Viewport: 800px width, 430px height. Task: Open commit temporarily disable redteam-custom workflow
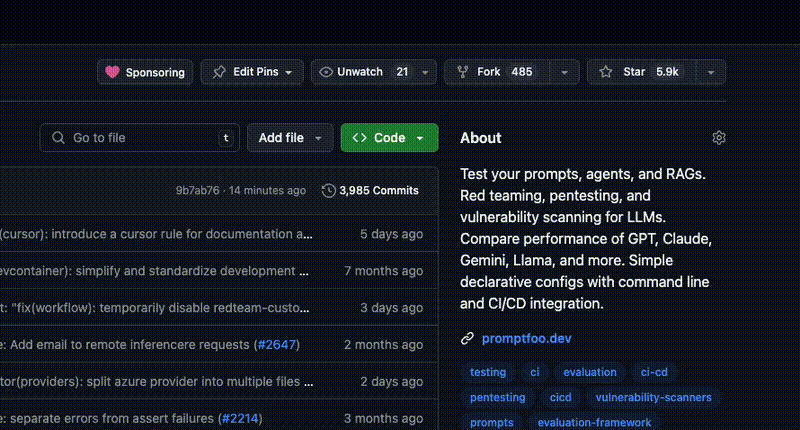tap(155, 308)
